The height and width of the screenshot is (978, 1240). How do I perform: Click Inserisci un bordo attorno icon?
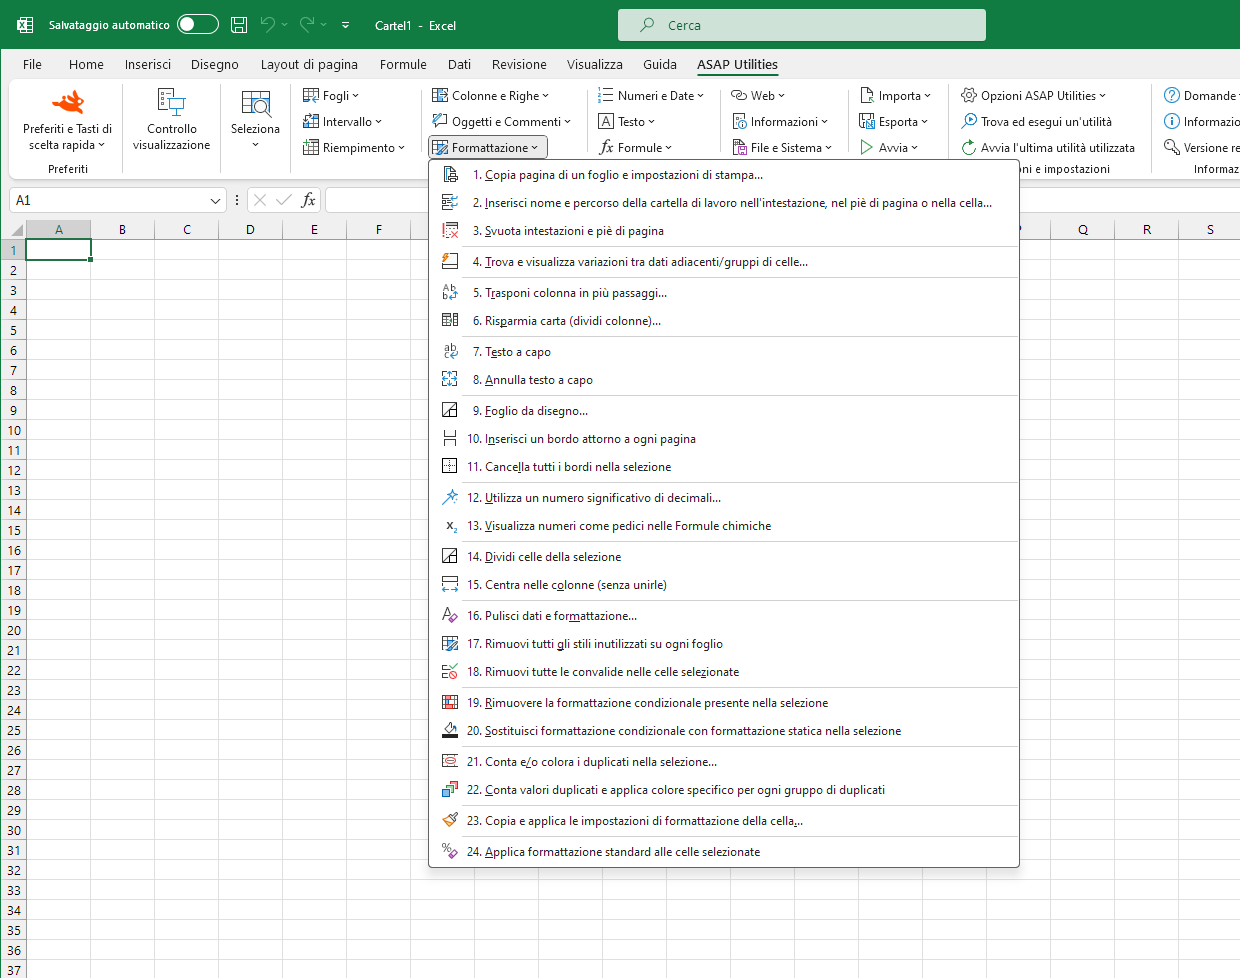pos(450,439)
